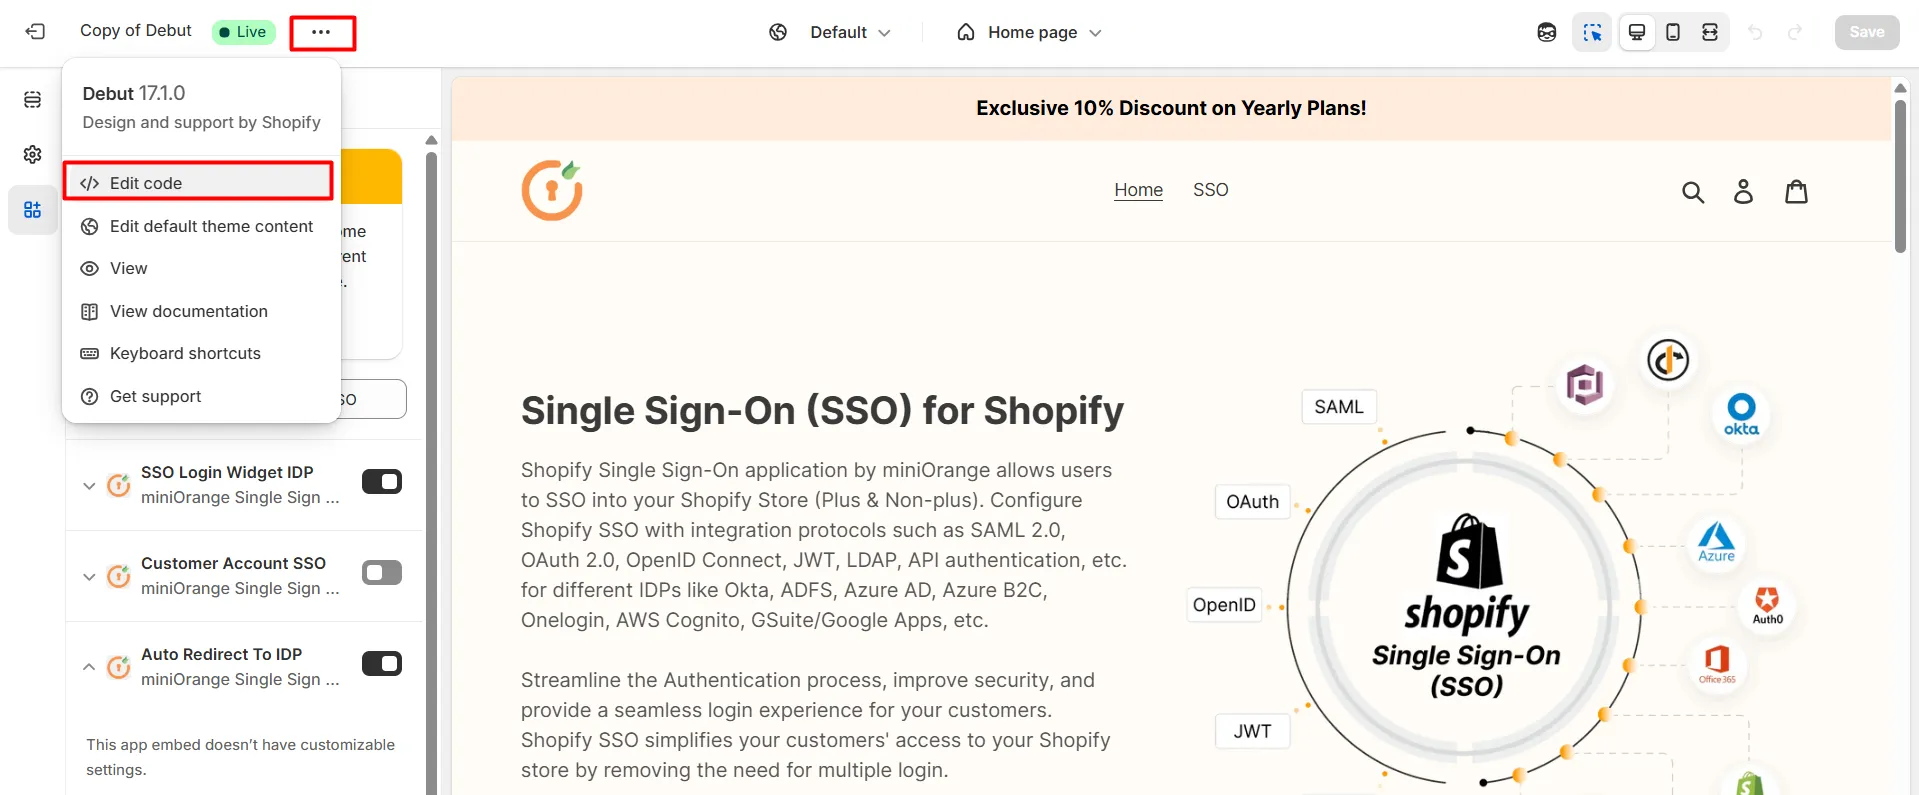1919x795 pixels.
Task: Enable the Customer Account SSO toggle
Action: point(382,573)
